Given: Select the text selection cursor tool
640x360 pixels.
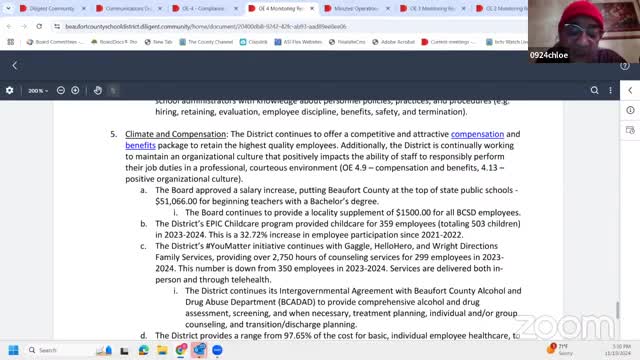Looking at the screenshot, I should point(113,90).
